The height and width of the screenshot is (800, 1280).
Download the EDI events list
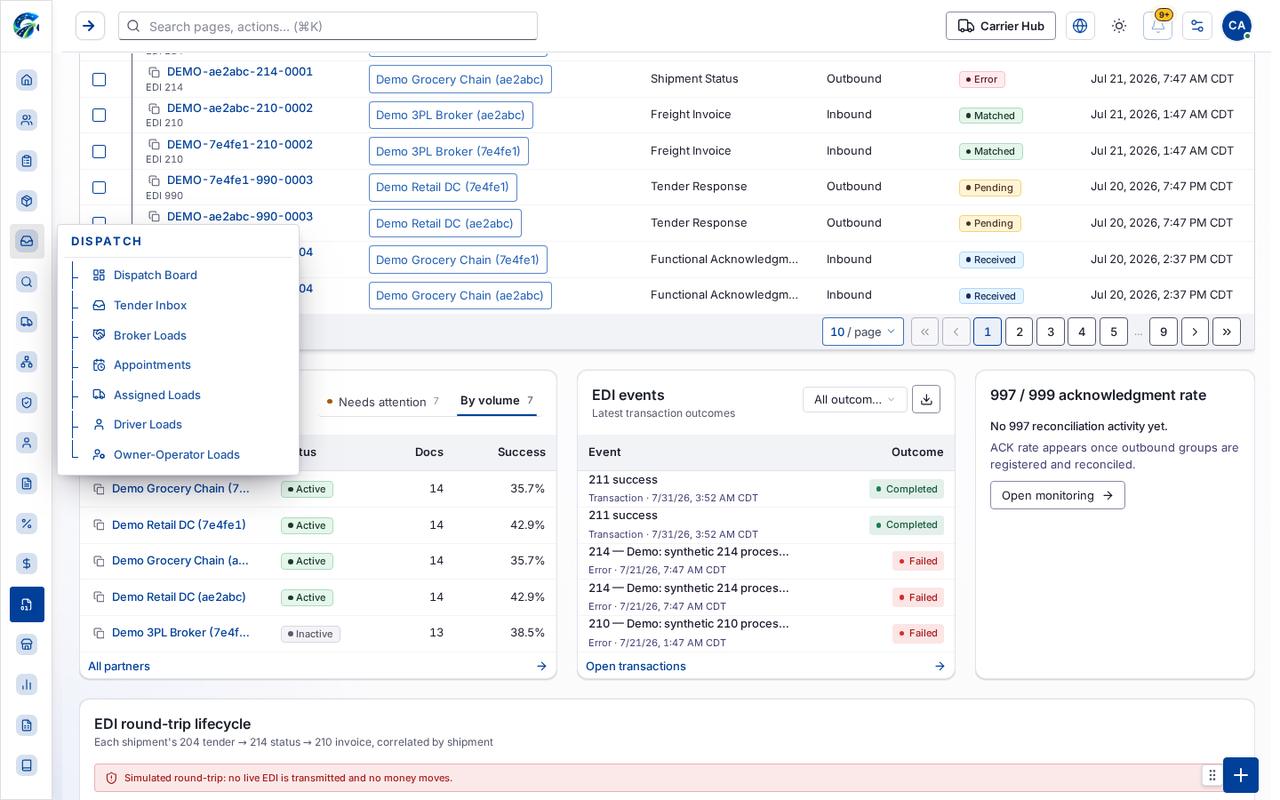pos(926,399)
